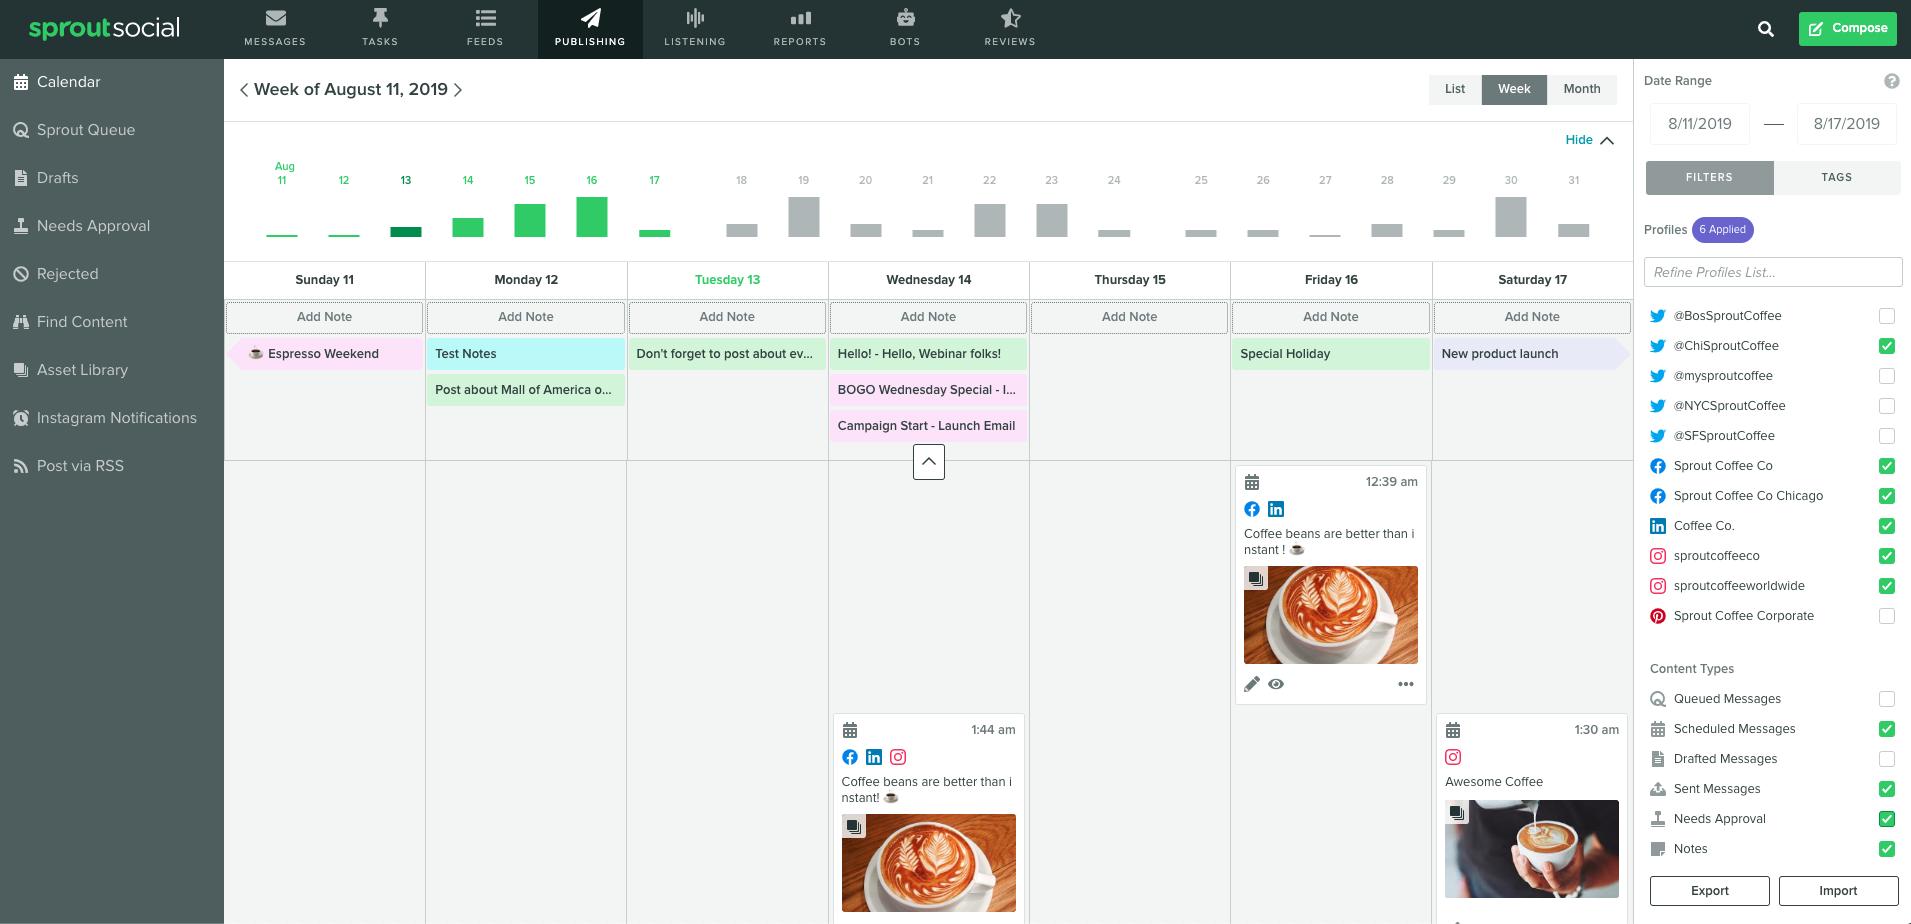Image resolution: width=1911 pixels, height=924 pixels.
Task: Open Tasks pin icon in top bar
Action: coord(380,17)
